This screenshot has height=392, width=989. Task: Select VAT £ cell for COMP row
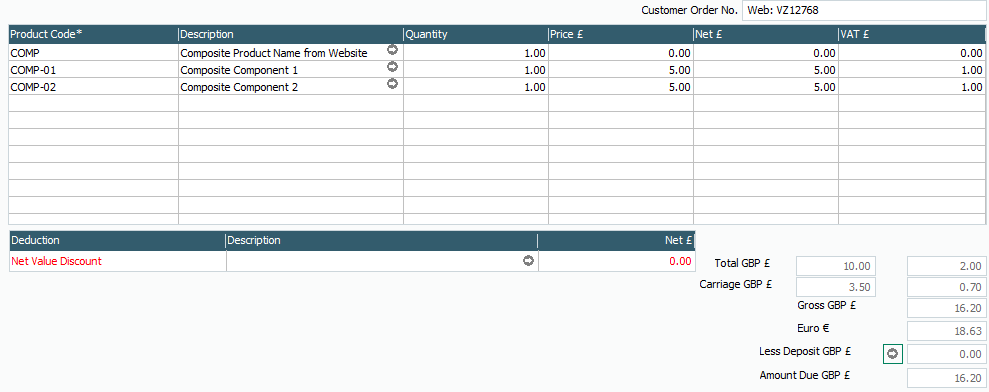[912, 53]
